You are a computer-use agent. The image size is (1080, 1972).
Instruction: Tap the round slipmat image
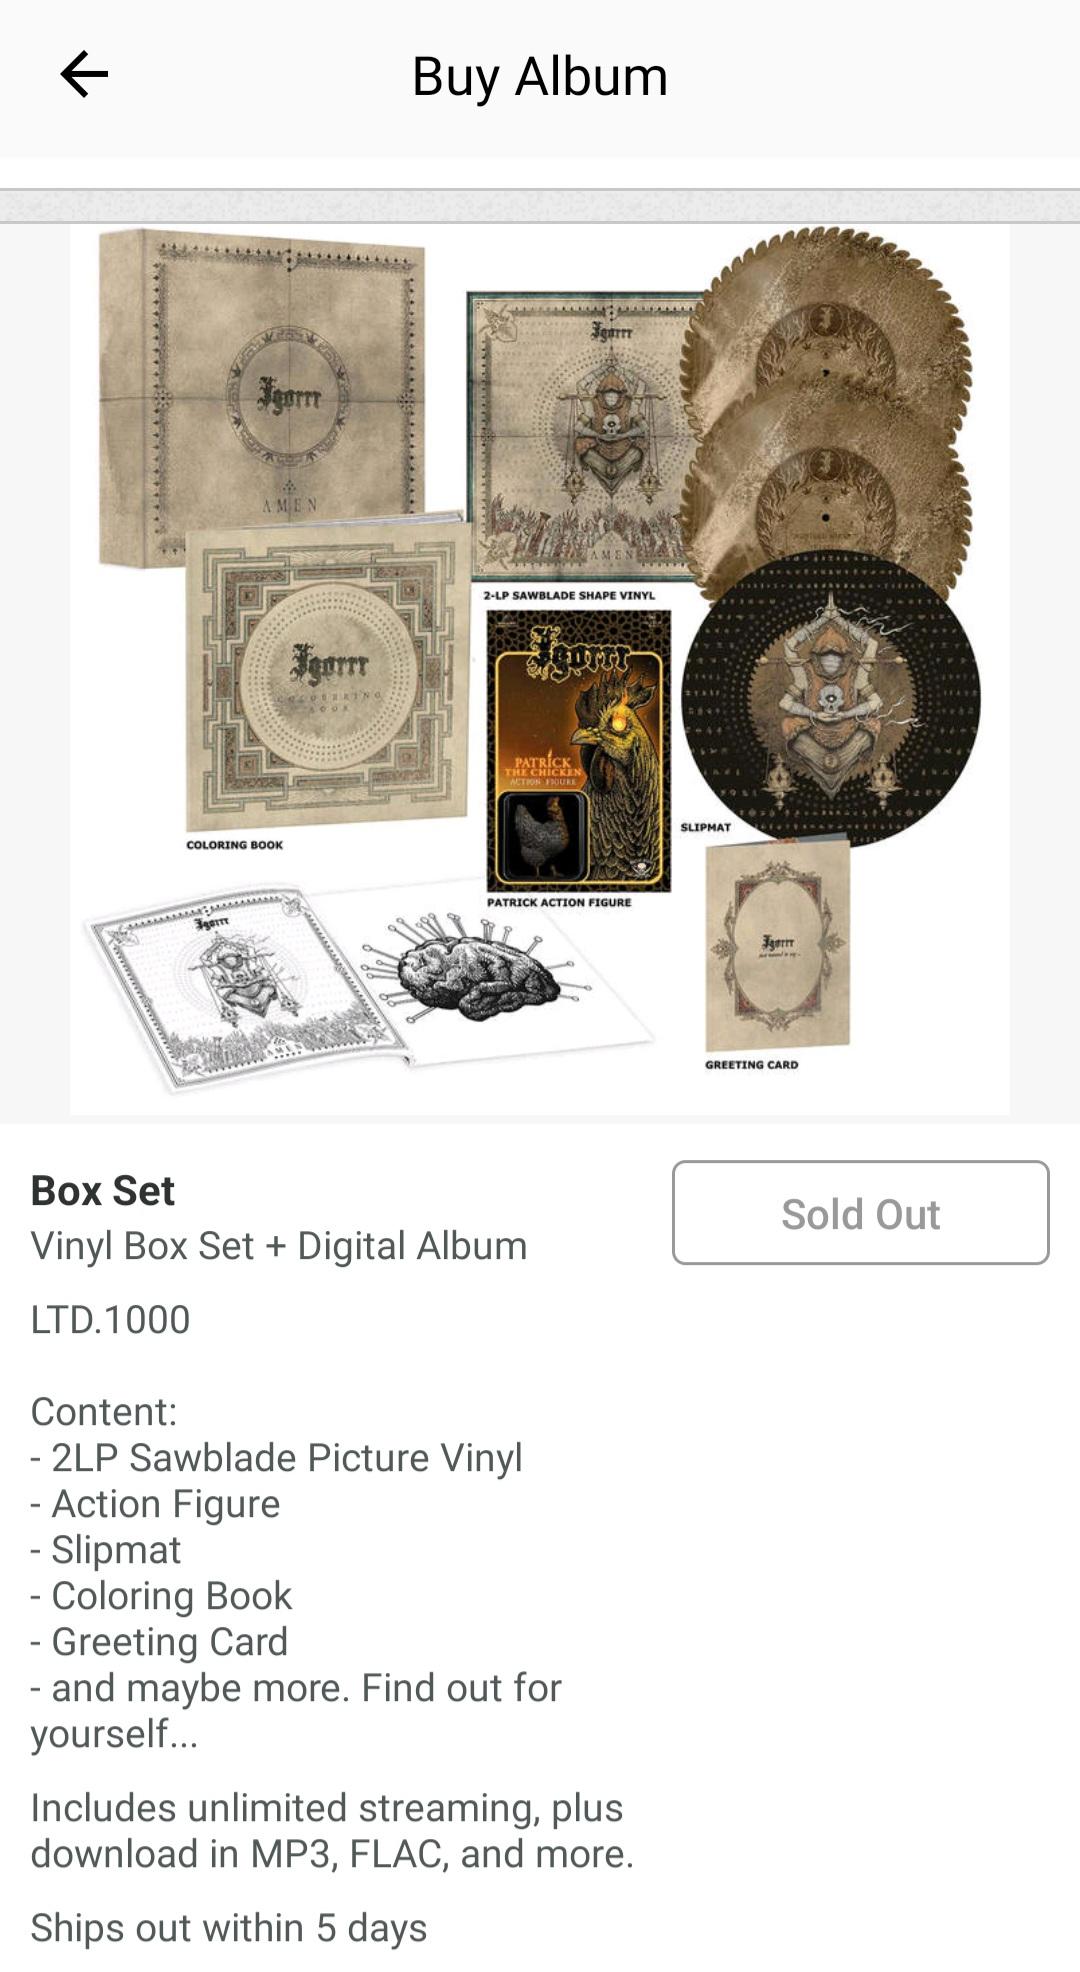pos(830,698)
